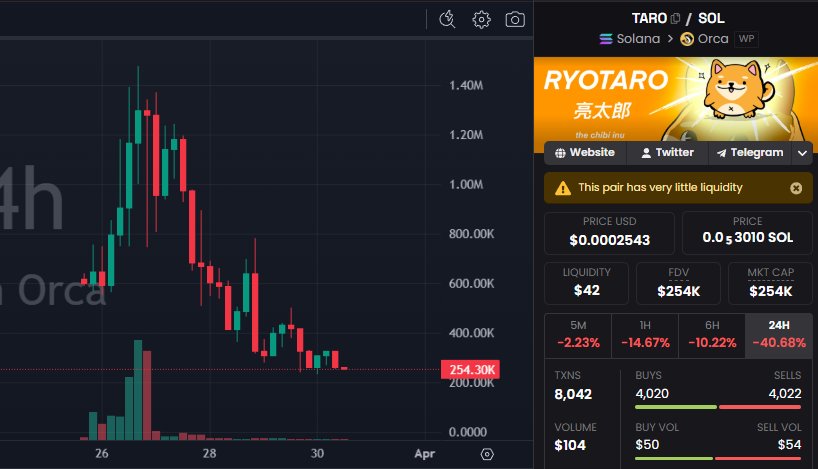
Task: Open the quick search lightning icon
Action: (x=448, y=19)
